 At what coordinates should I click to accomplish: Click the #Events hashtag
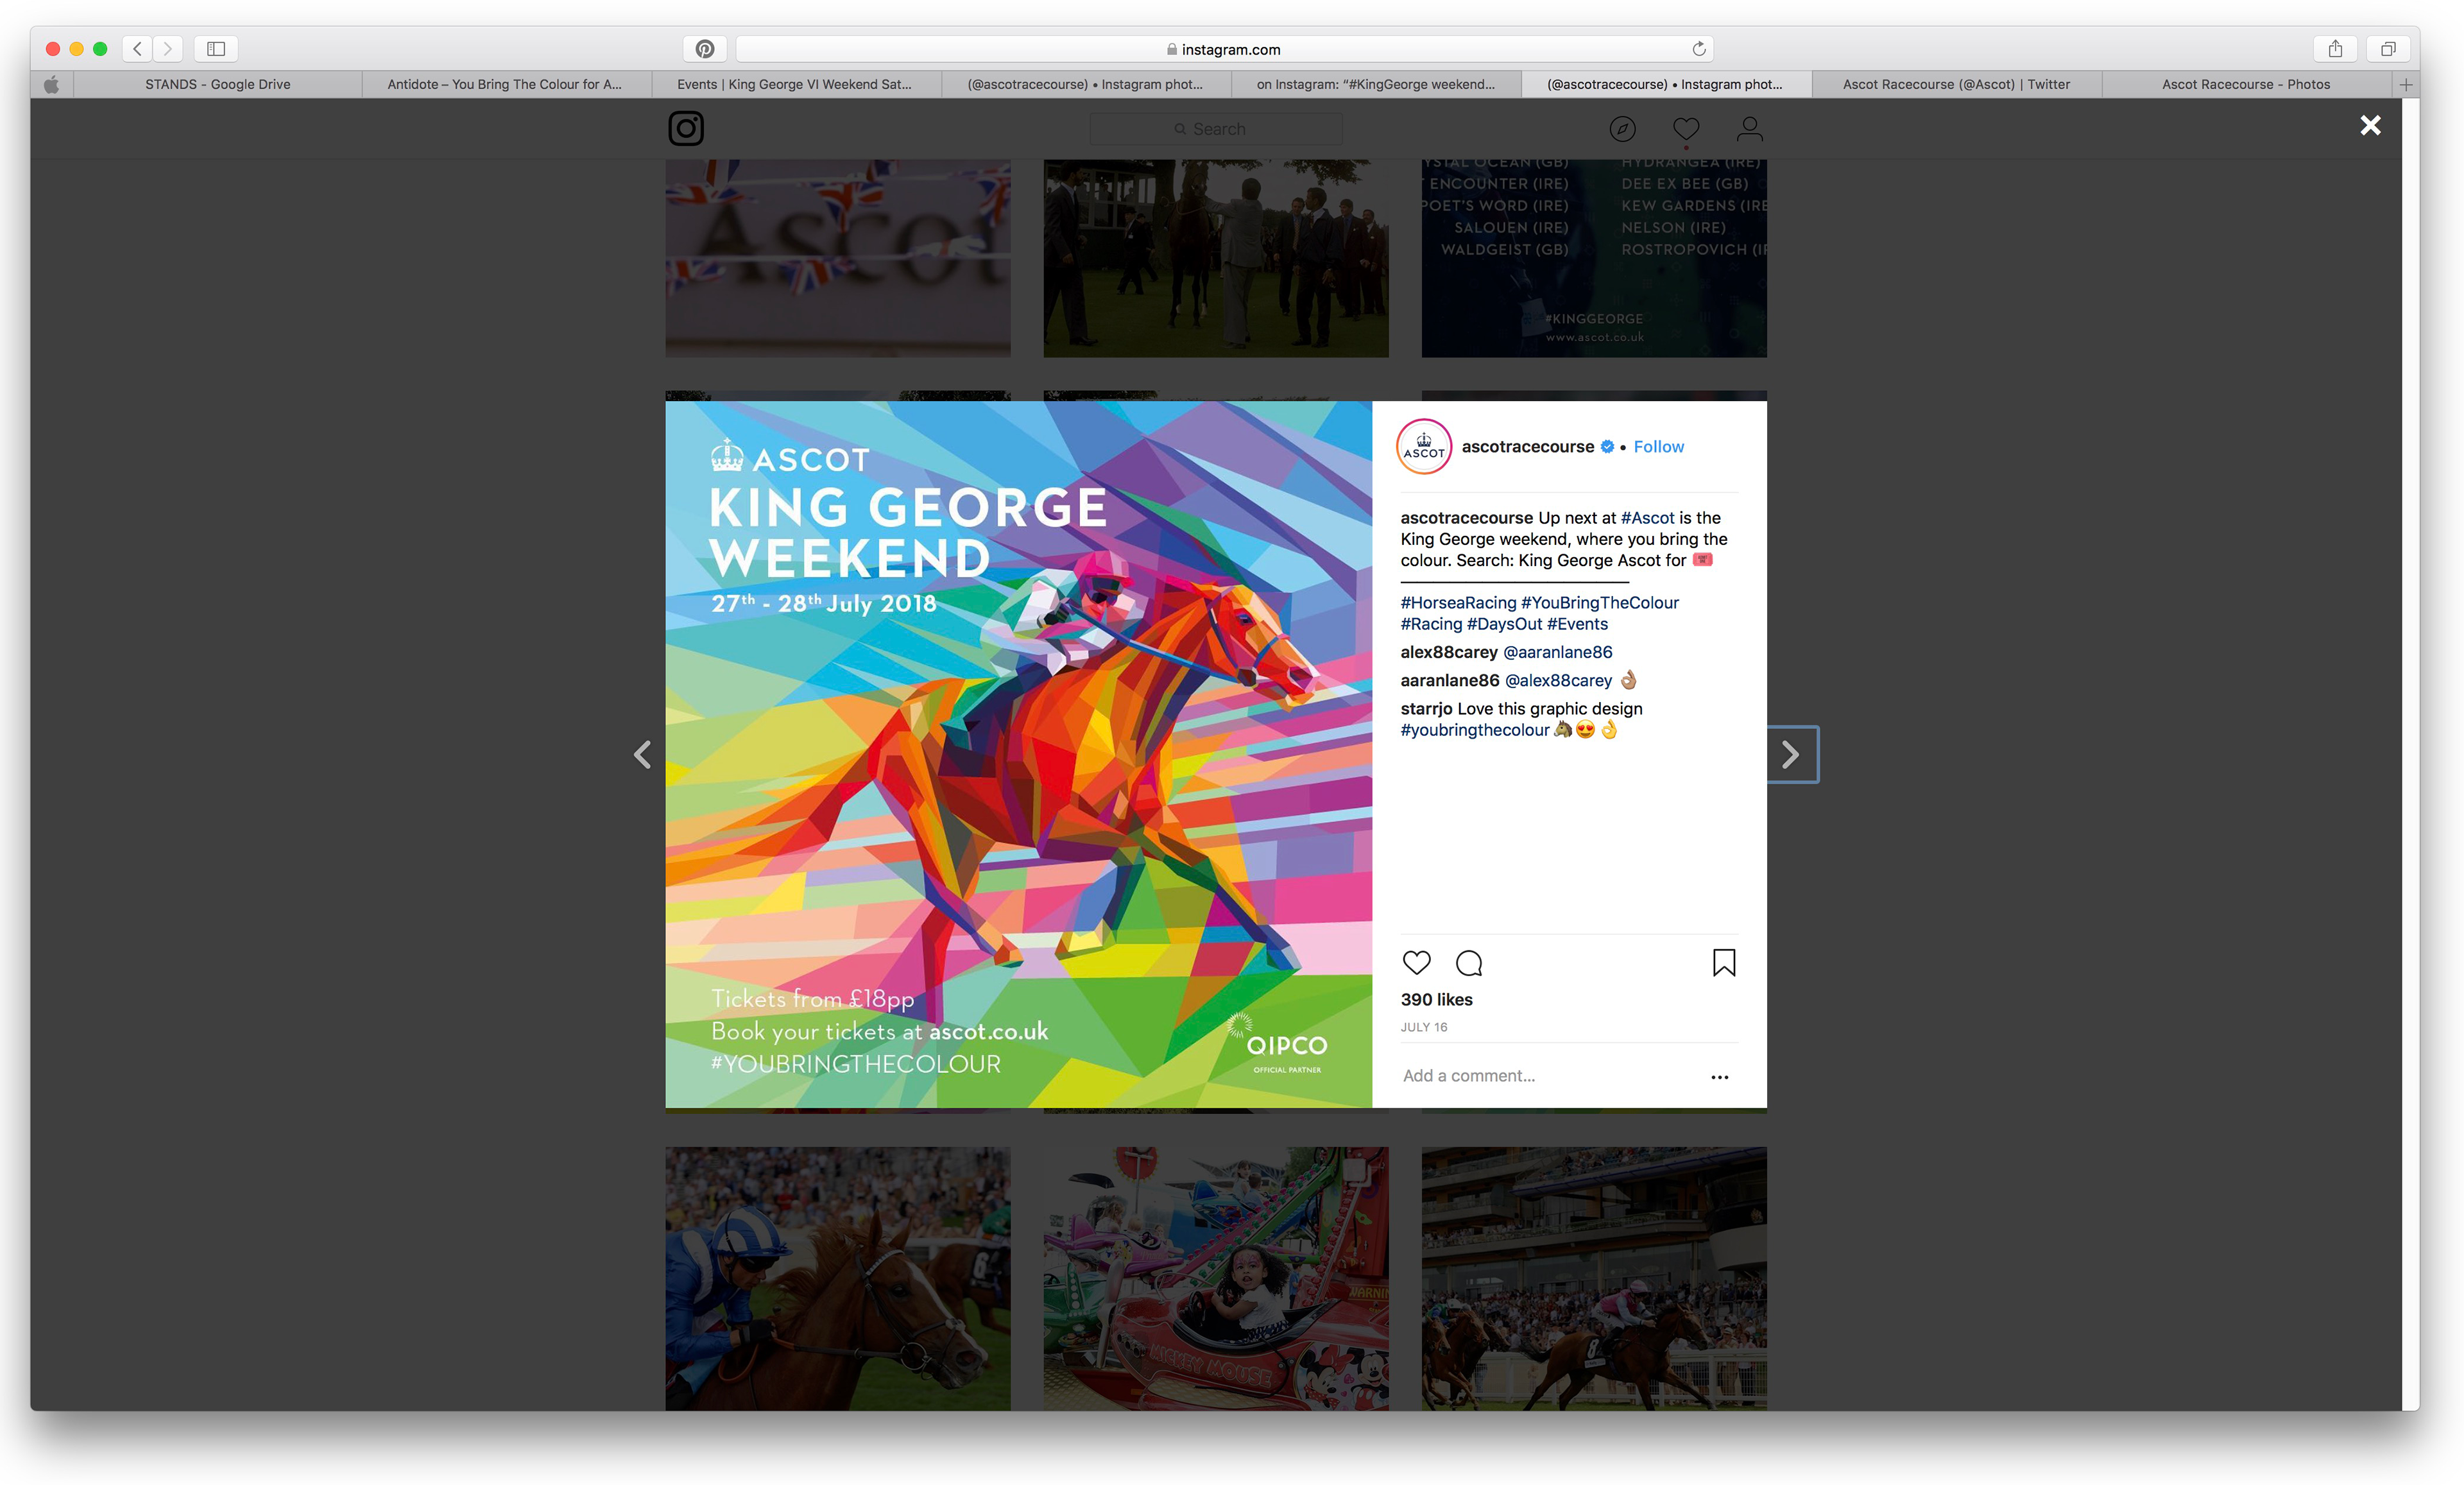[1578, 624]
